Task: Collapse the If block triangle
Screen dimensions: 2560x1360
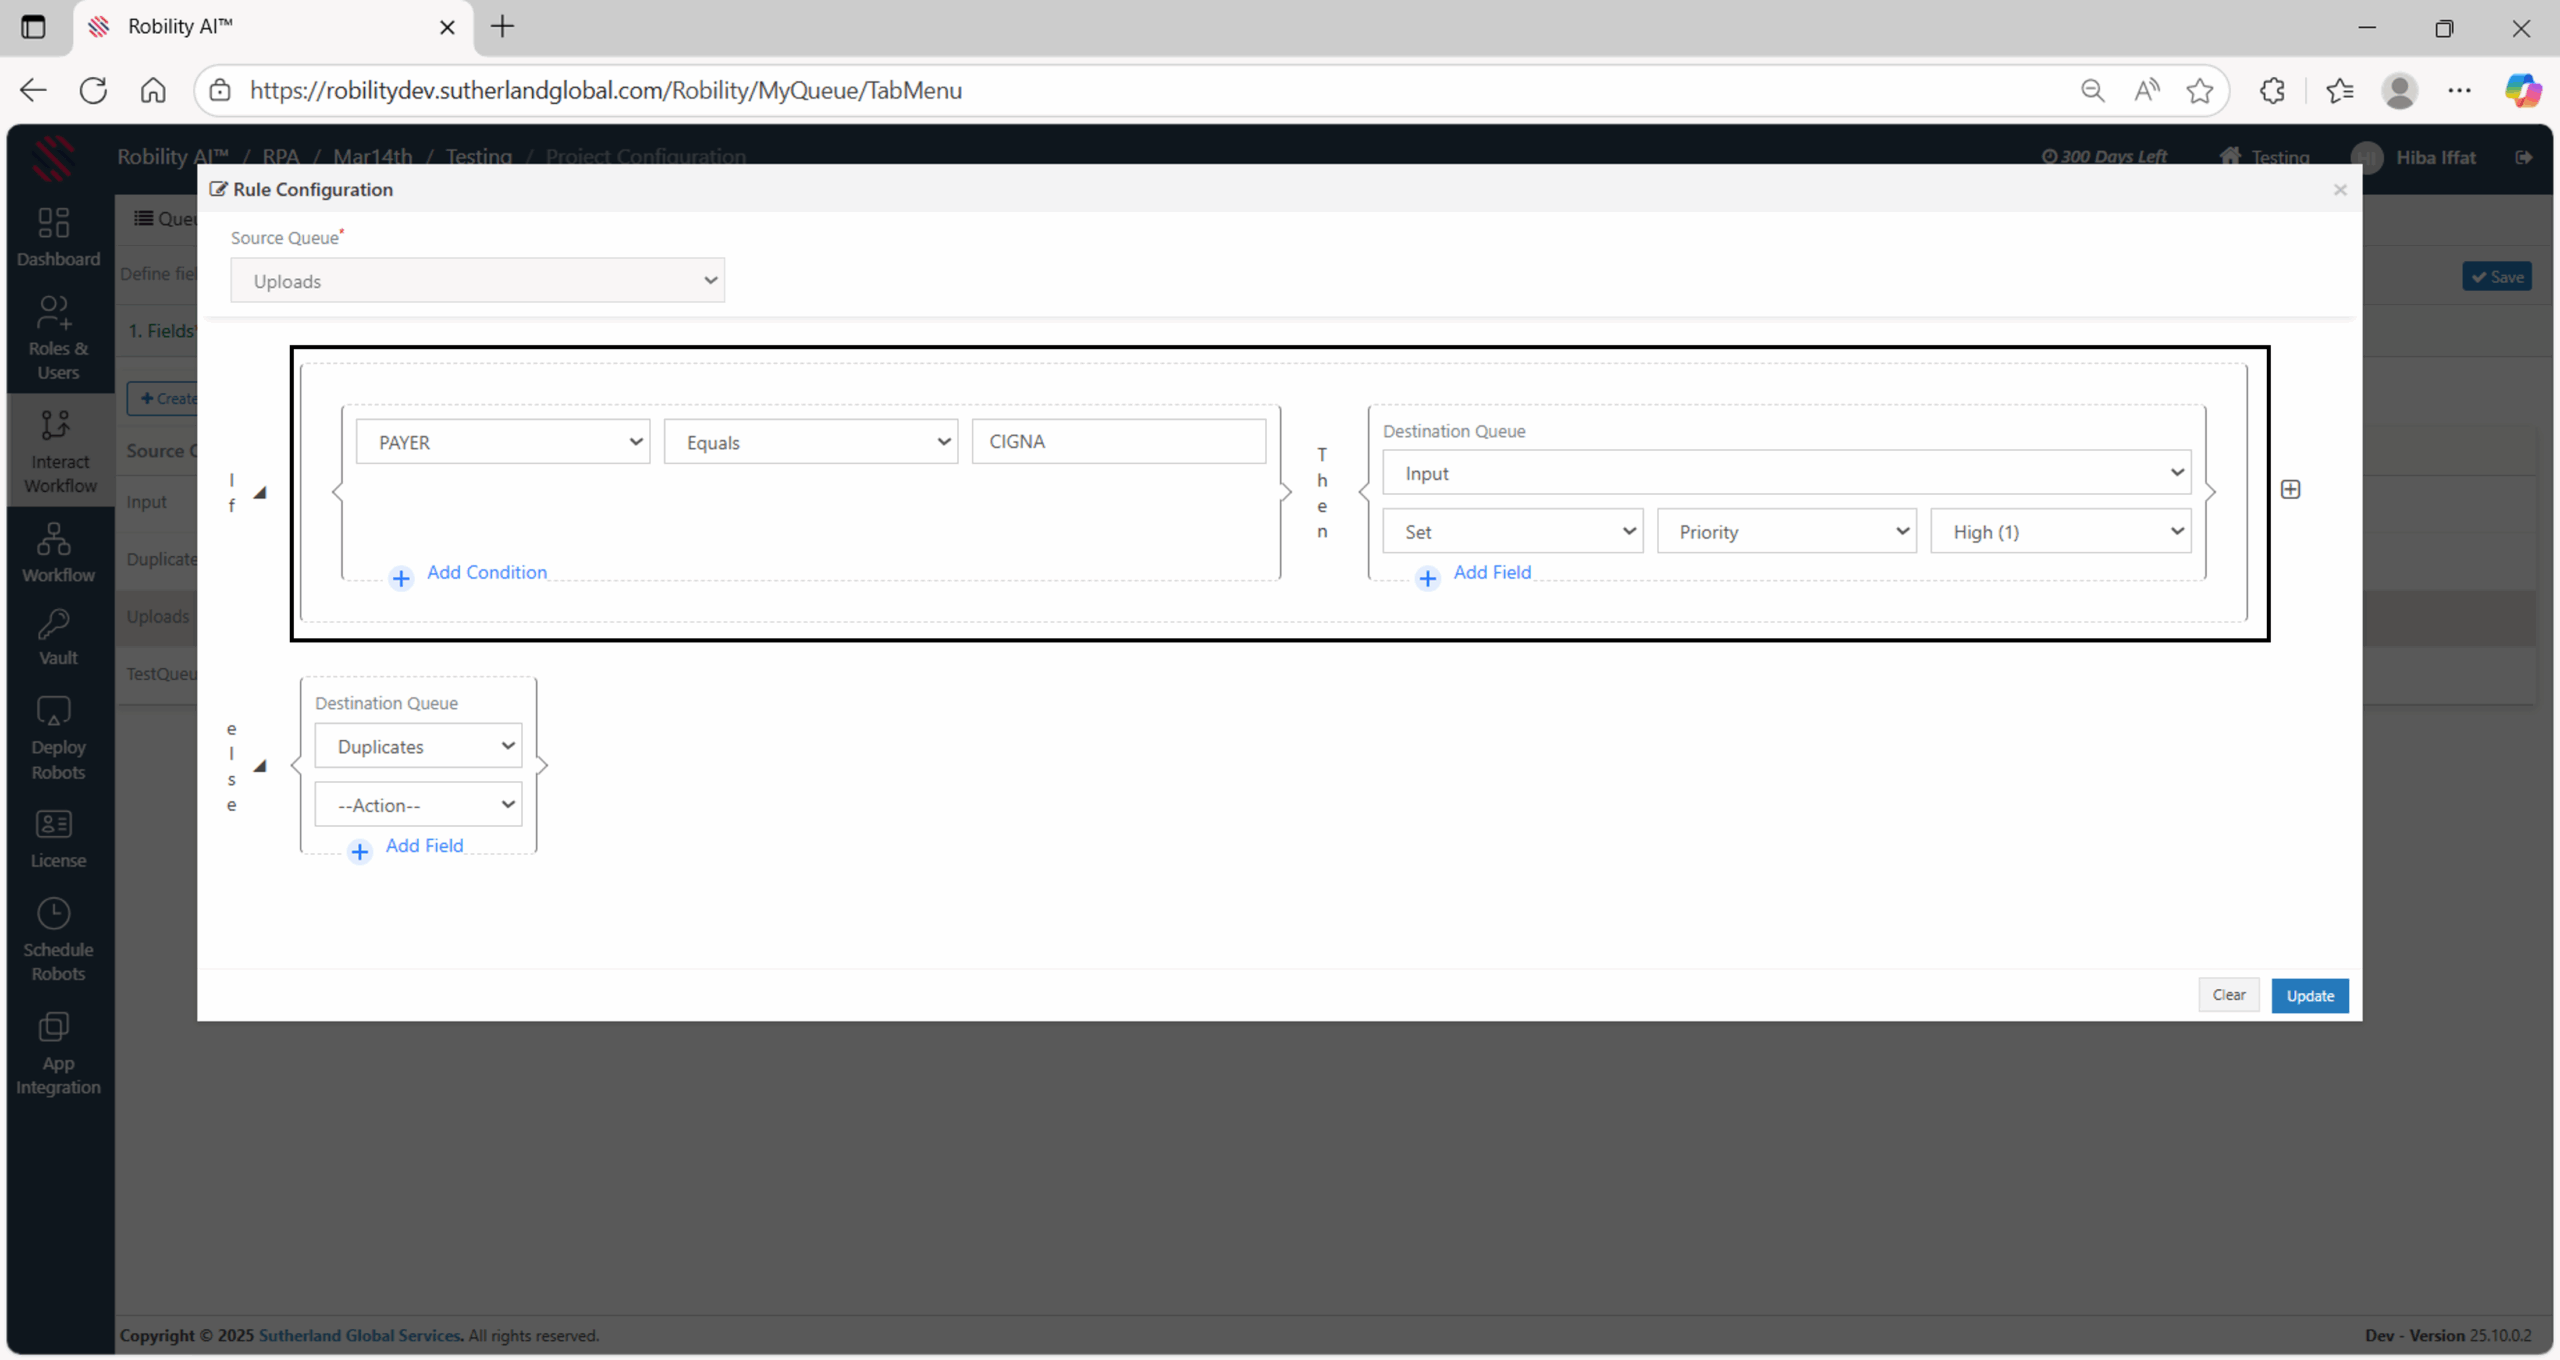Action: click(260, 492)
